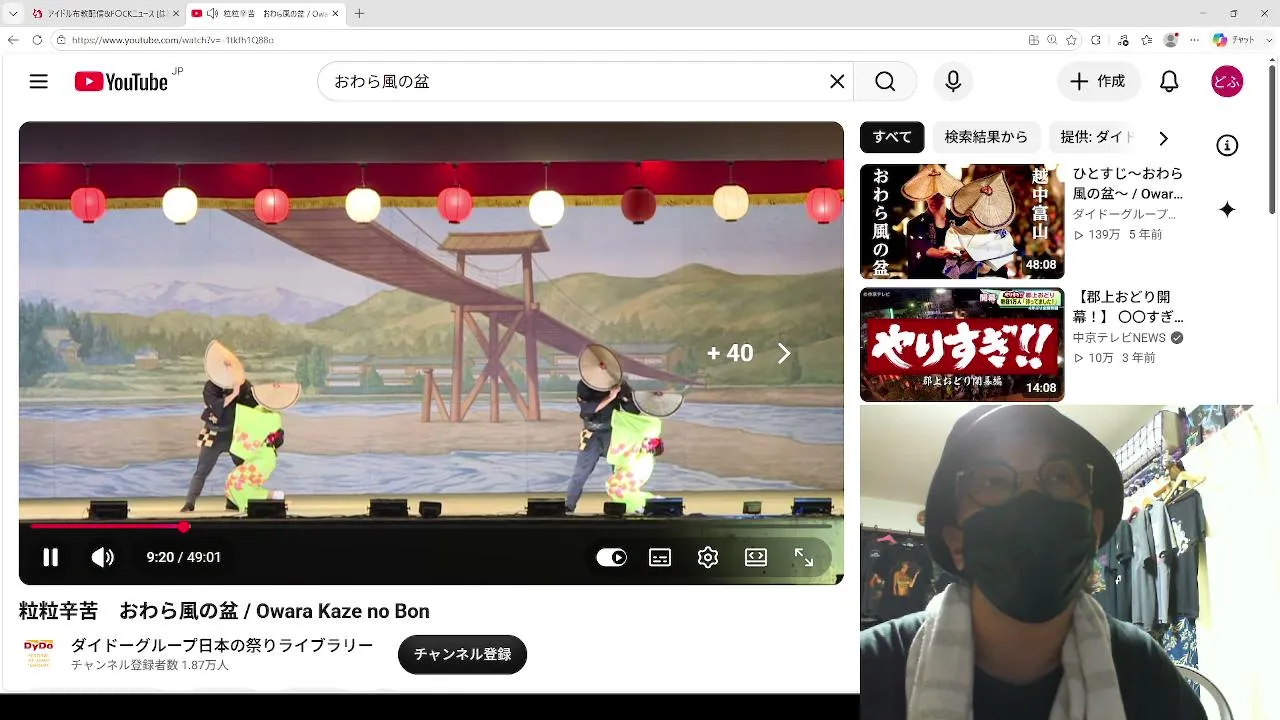Go to the YouTube home logo
Screen dimensions: 1280x720
[x=122, y=82]
